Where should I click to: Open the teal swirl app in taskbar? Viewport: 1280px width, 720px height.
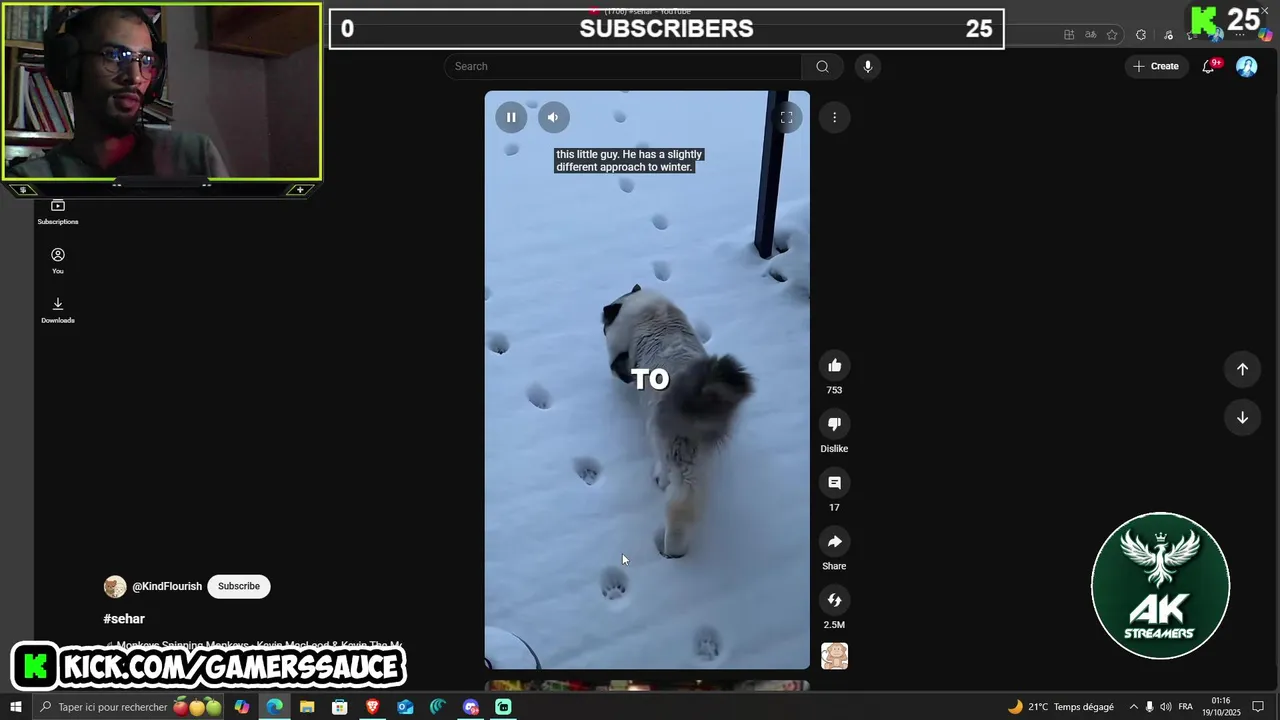click(438, 707)
